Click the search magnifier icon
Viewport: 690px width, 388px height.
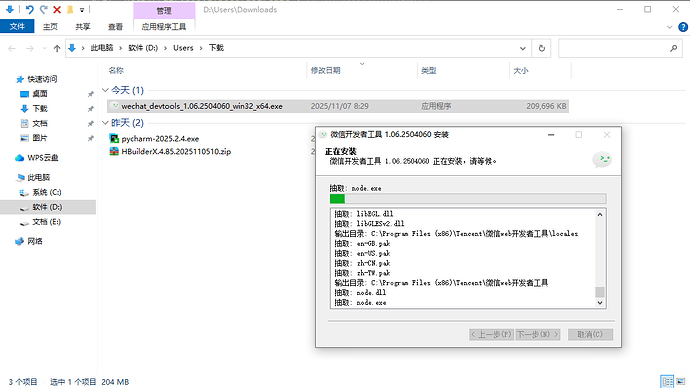point(673,48)
